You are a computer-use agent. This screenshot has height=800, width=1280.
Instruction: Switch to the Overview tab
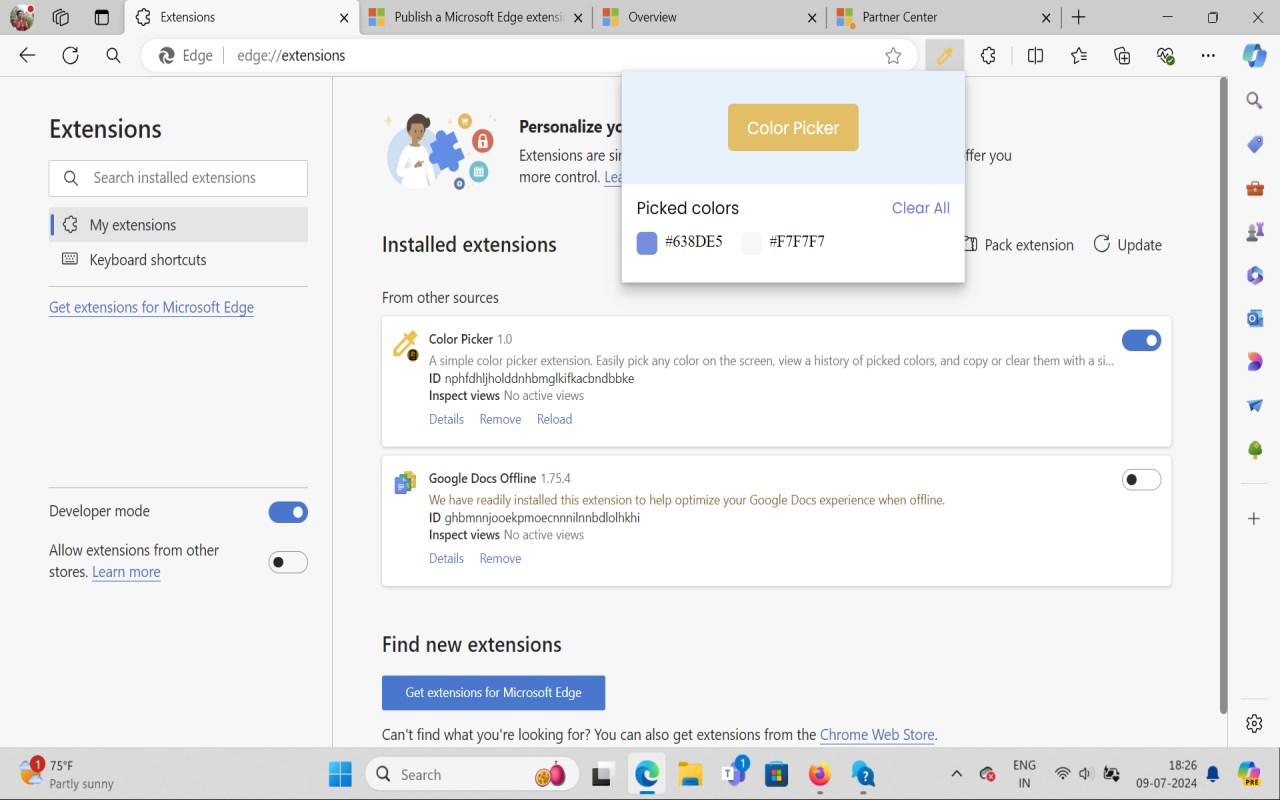[710, 17]
